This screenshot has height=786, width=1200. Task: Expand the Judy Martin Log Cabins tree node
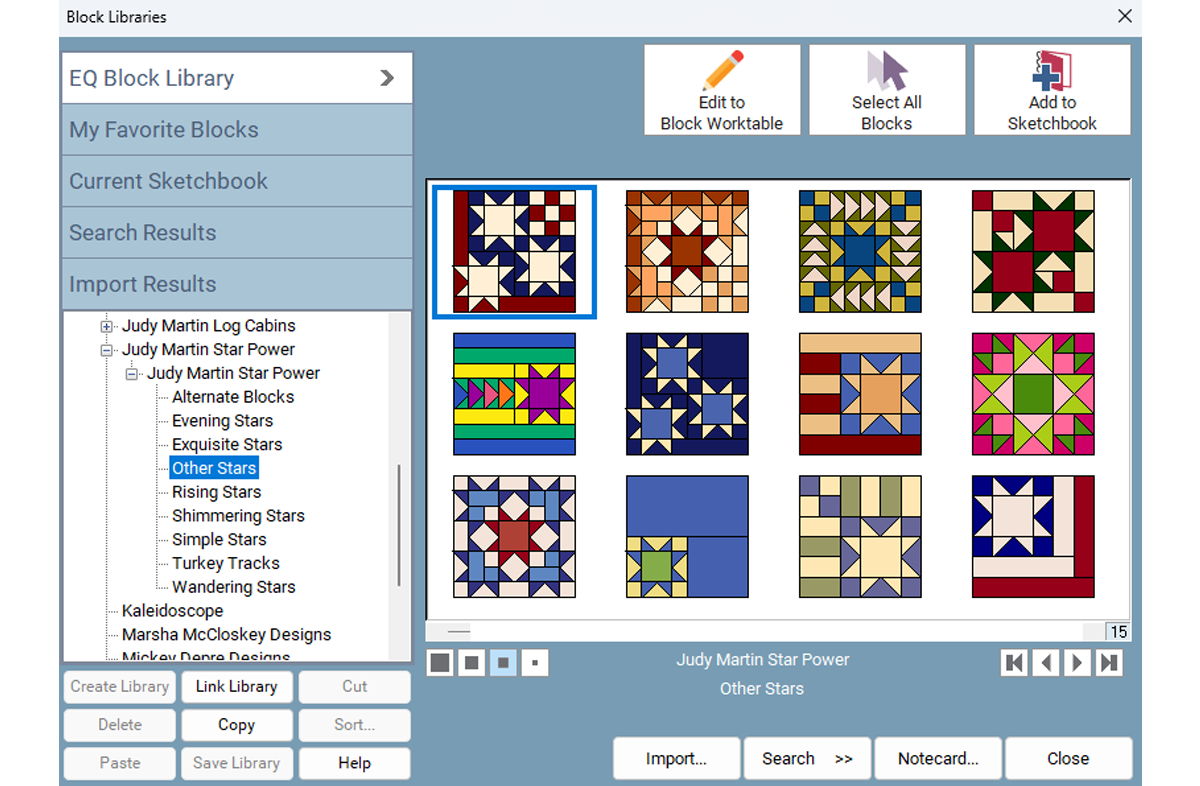click(x=107, y=326)
